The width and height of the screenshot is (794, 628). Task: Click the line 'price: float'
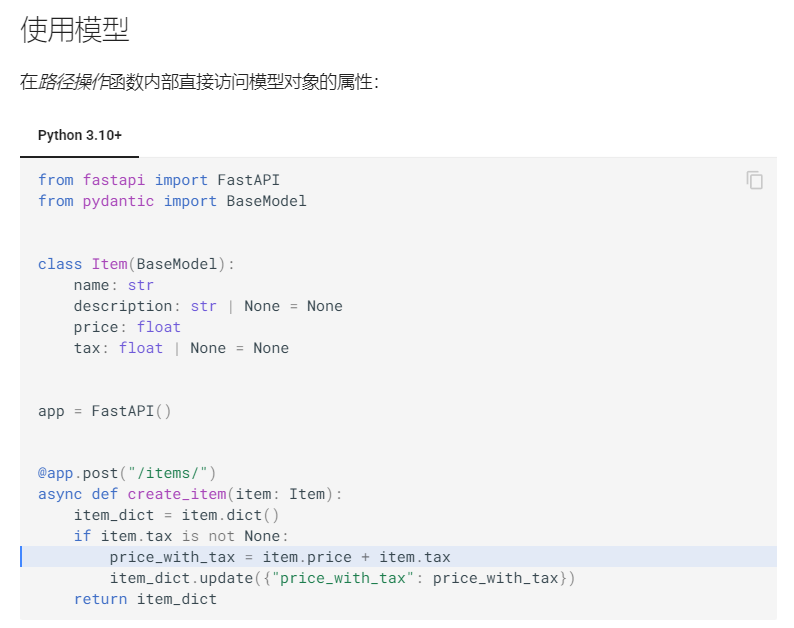(x=127, y=327)
